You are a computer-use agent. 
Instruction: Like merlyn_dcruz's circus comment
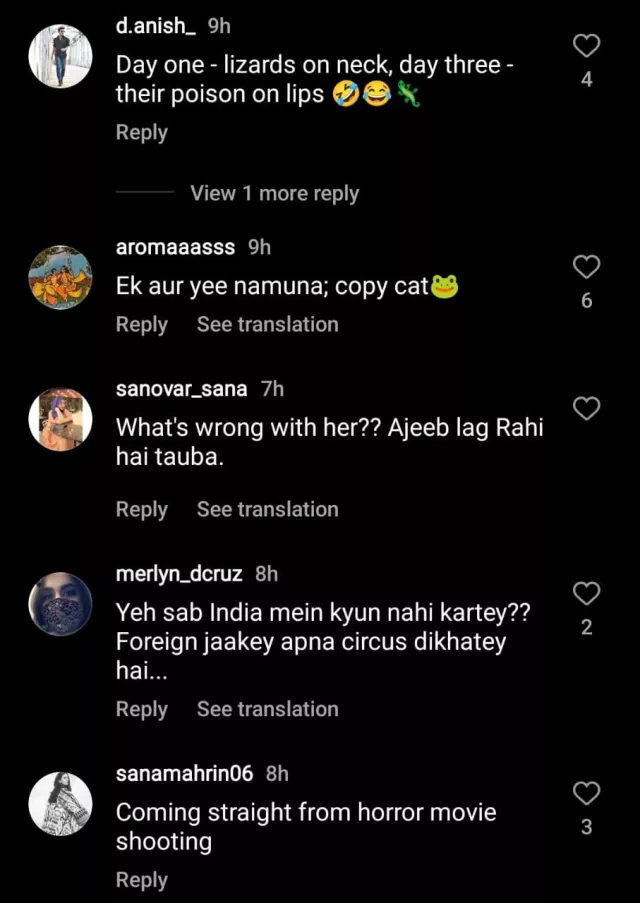(x=587, y=594)
